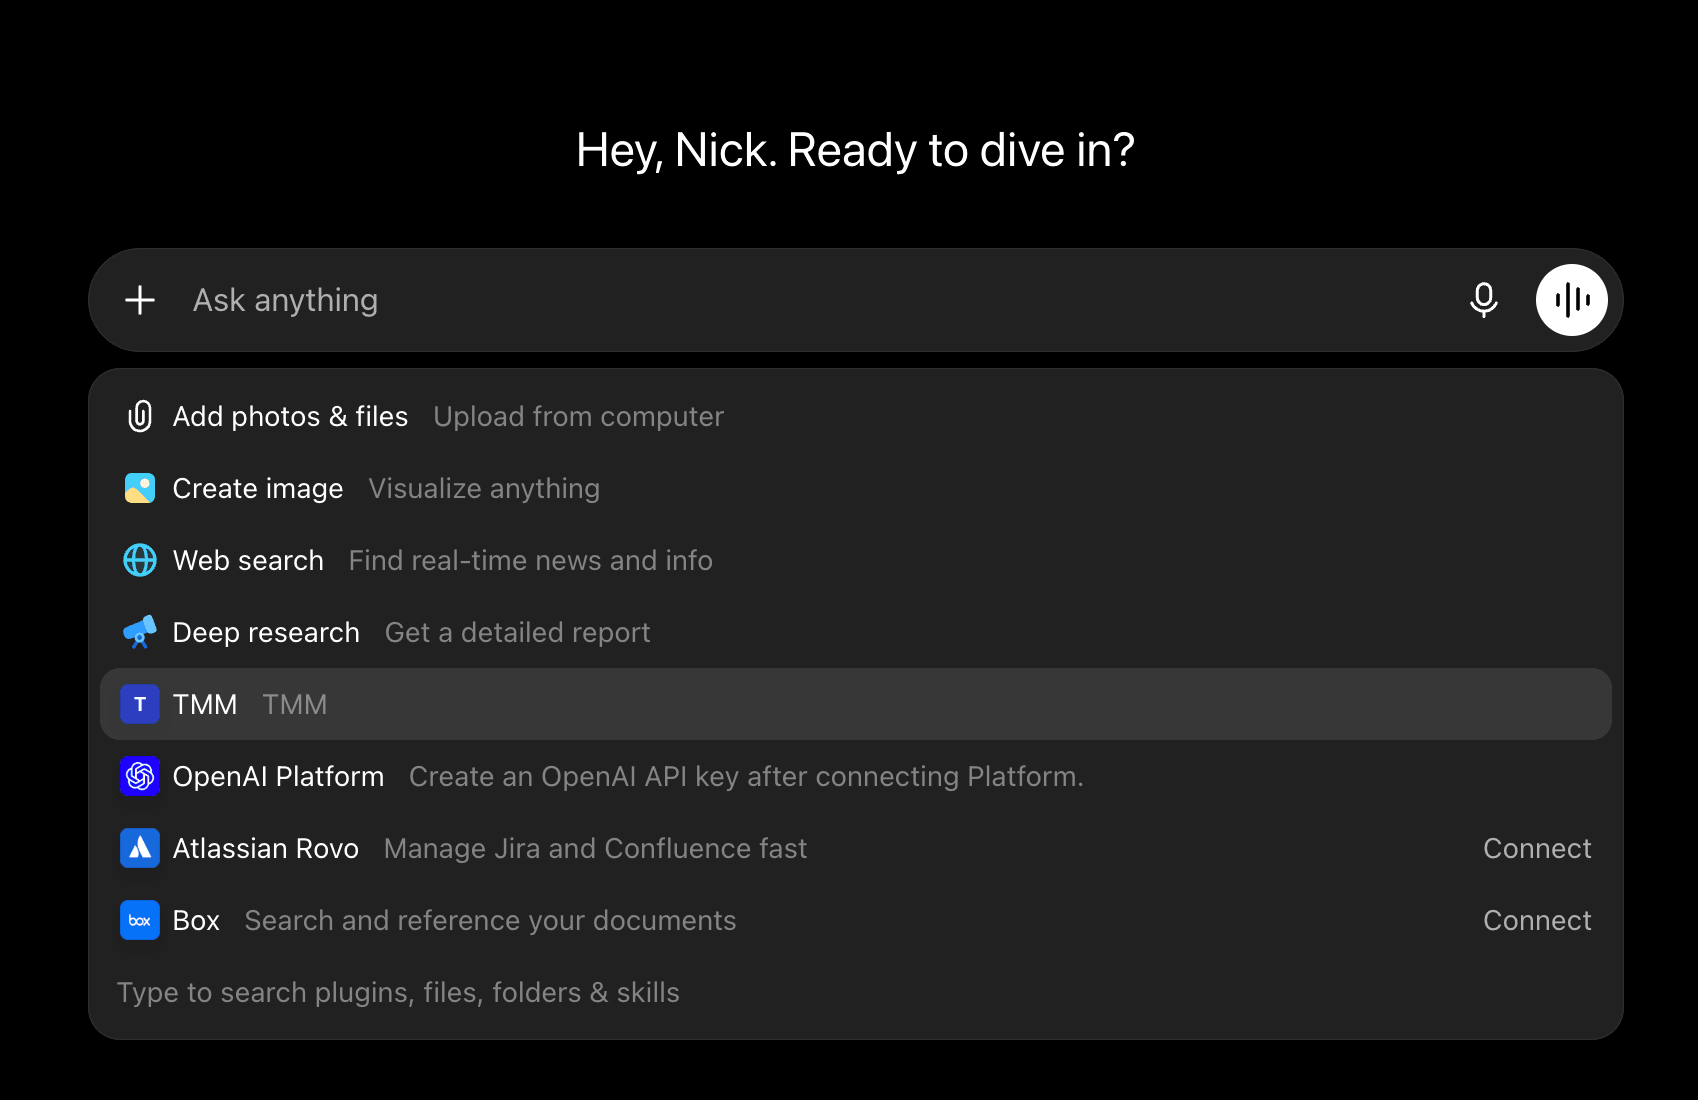Choose Web search from the menu
1698x1100 pixels.
[856, 560]
